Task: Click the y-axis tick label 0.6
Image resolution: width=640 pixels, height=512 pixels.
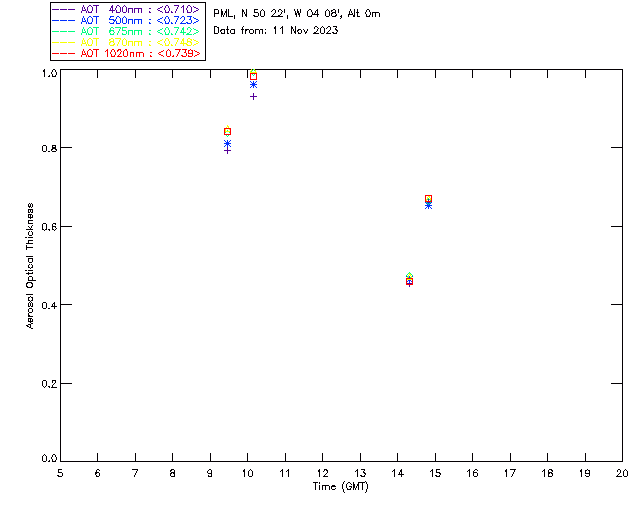Action: pos(49,227)
